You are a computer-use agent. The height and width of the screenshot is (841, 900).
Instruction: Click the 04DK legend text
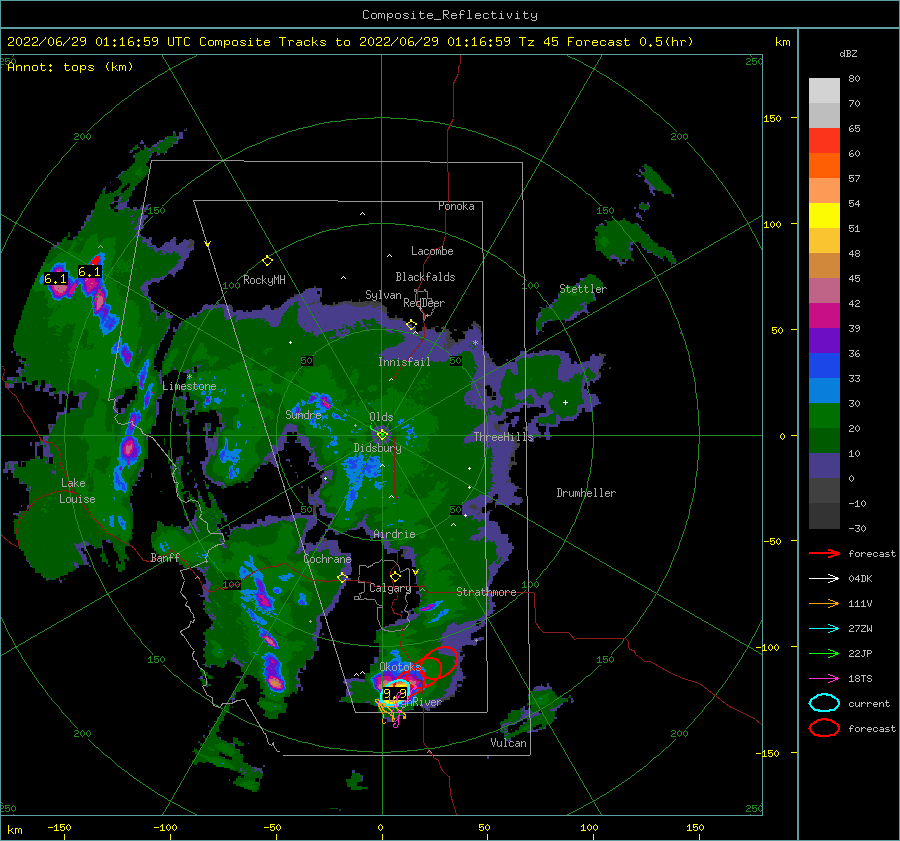(x=860, y=579)
